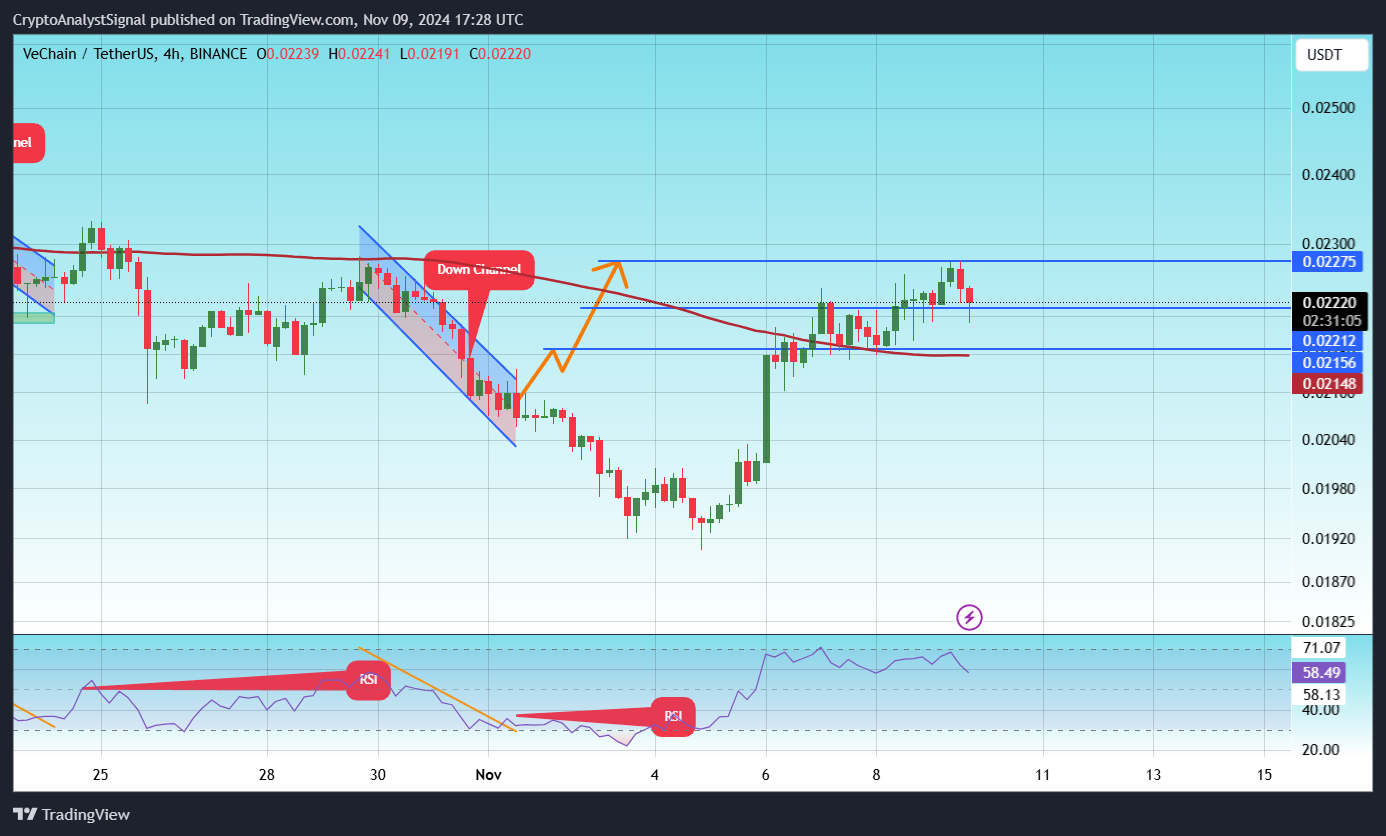The height and width of the screenshot is (836, 1386).
Task: Click the close price C0.02220 value
Action: point(500,54)
